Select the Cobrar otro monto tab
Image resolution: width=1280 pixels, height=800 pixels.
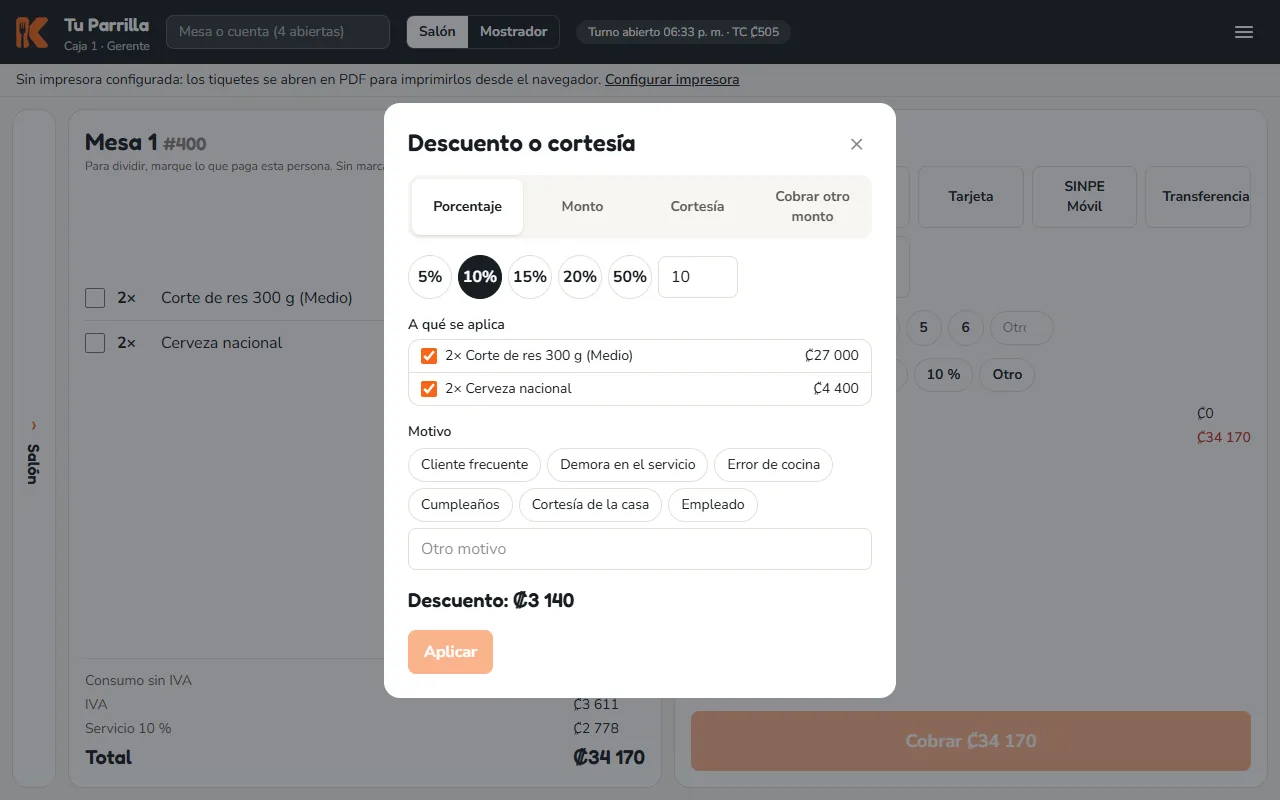click(812, 207)
